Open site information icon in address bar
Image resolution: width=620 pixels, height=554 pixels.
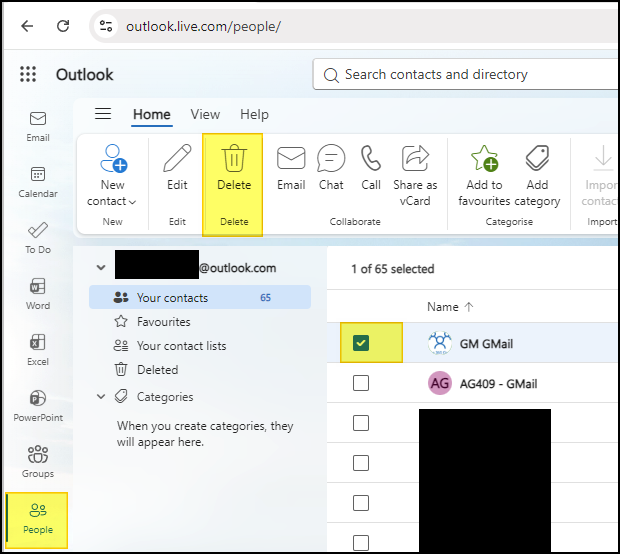coord(106,26)
